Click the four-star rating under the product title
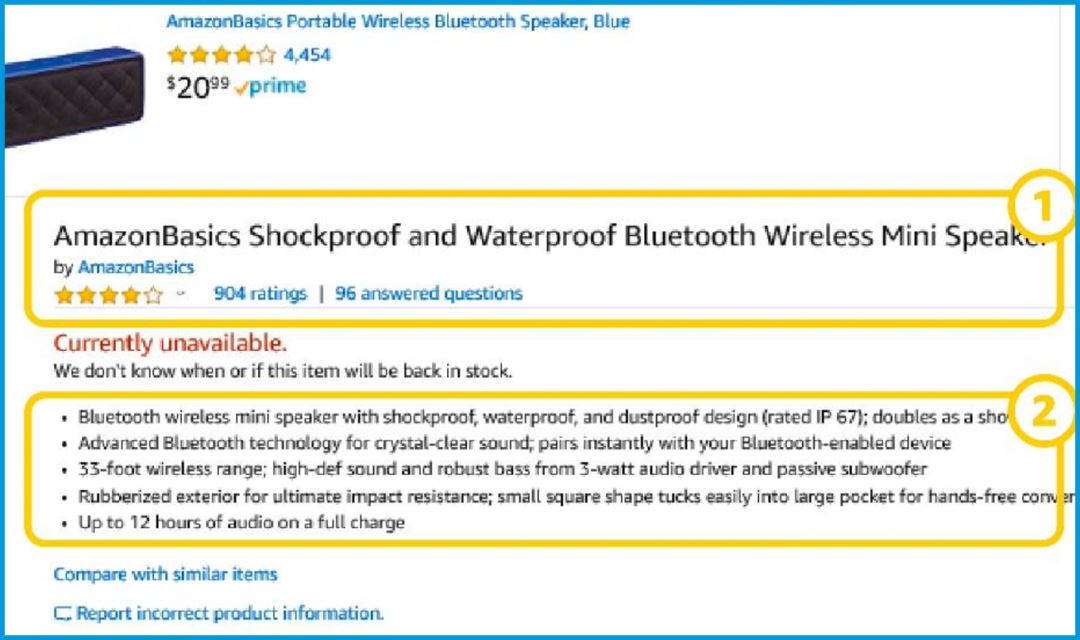Image resolution: width=1080 pixels, height=640 pixels. [109, 295]
